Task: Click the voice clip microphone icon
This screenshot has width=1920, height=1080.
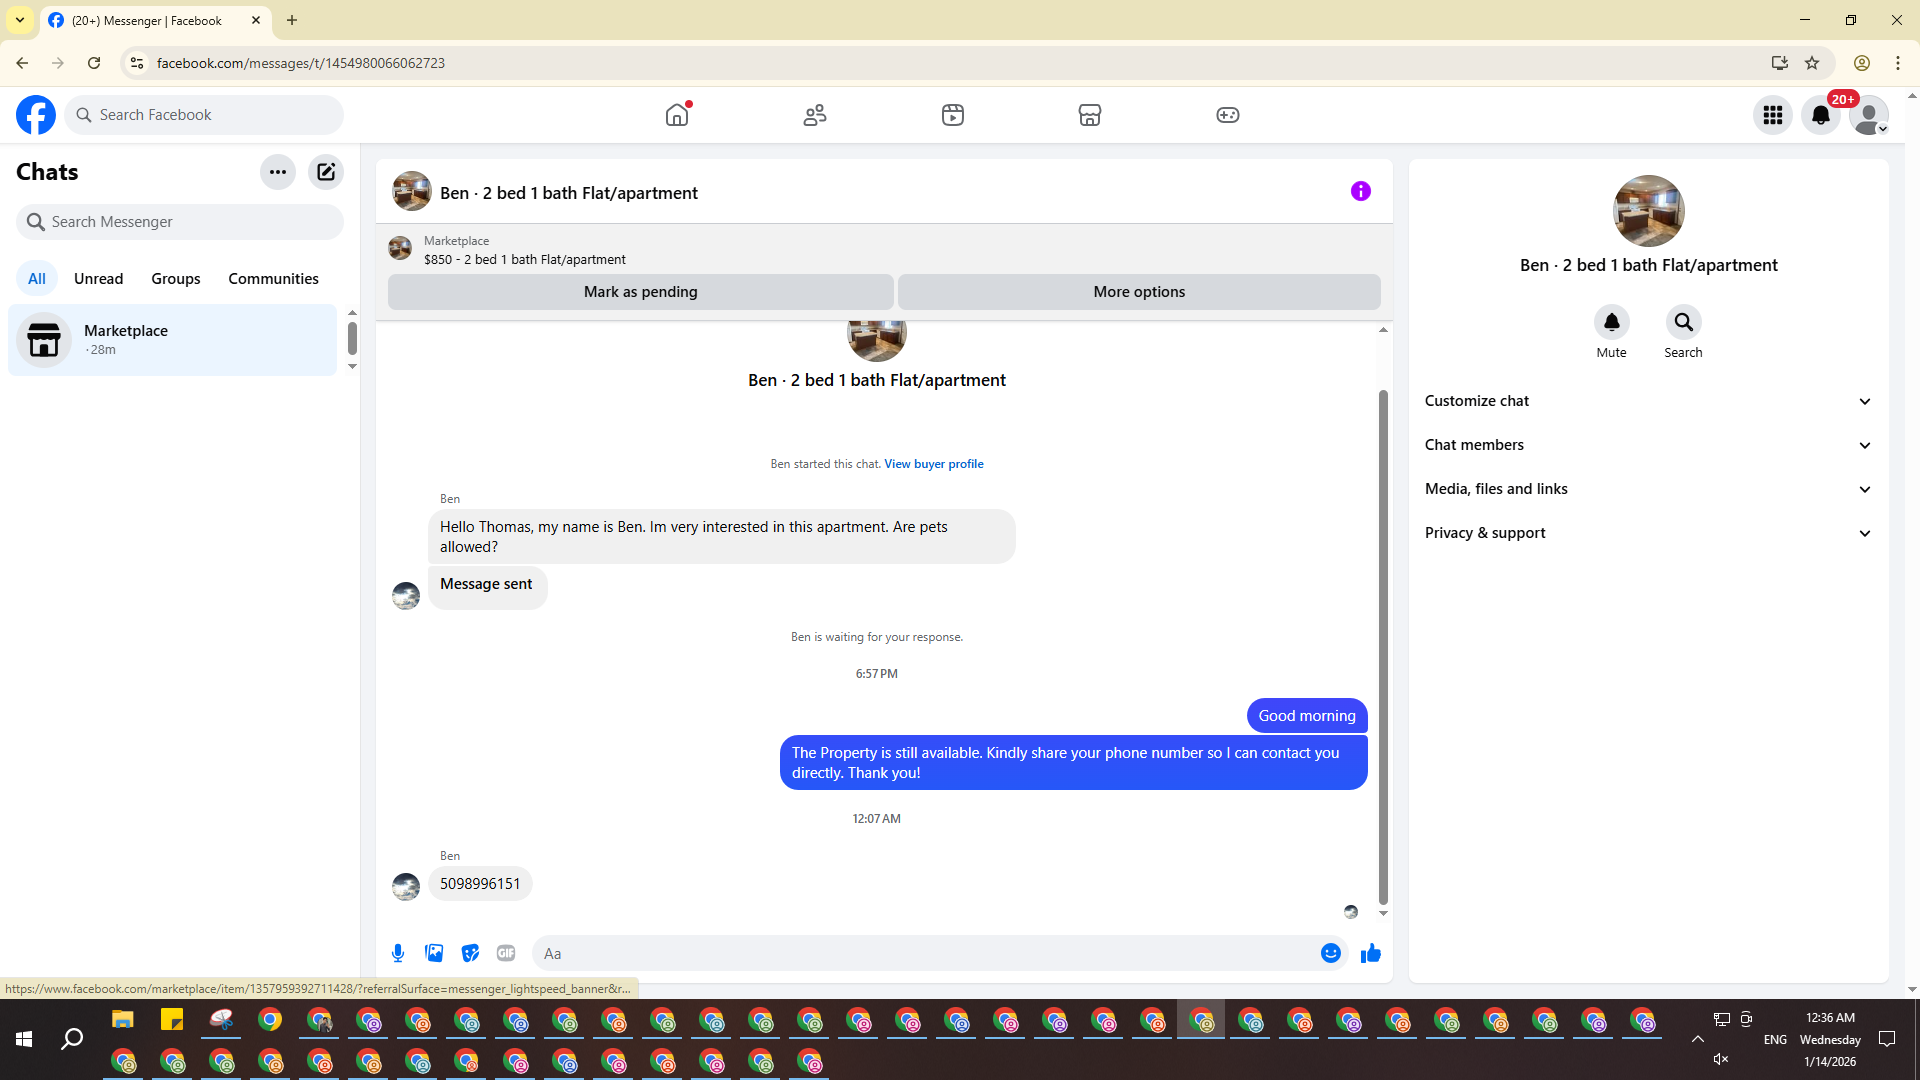Action: point(398,953)
